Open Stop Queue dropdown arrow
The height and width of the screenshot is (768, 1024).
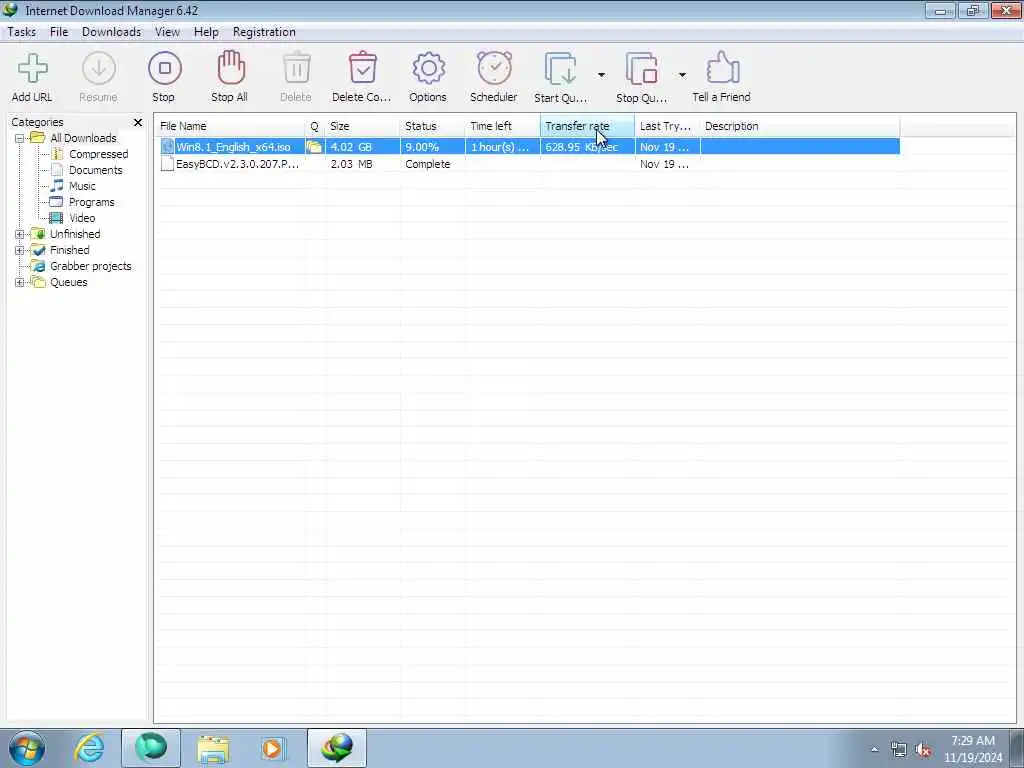pyautogui.click(x=682, y=75)
